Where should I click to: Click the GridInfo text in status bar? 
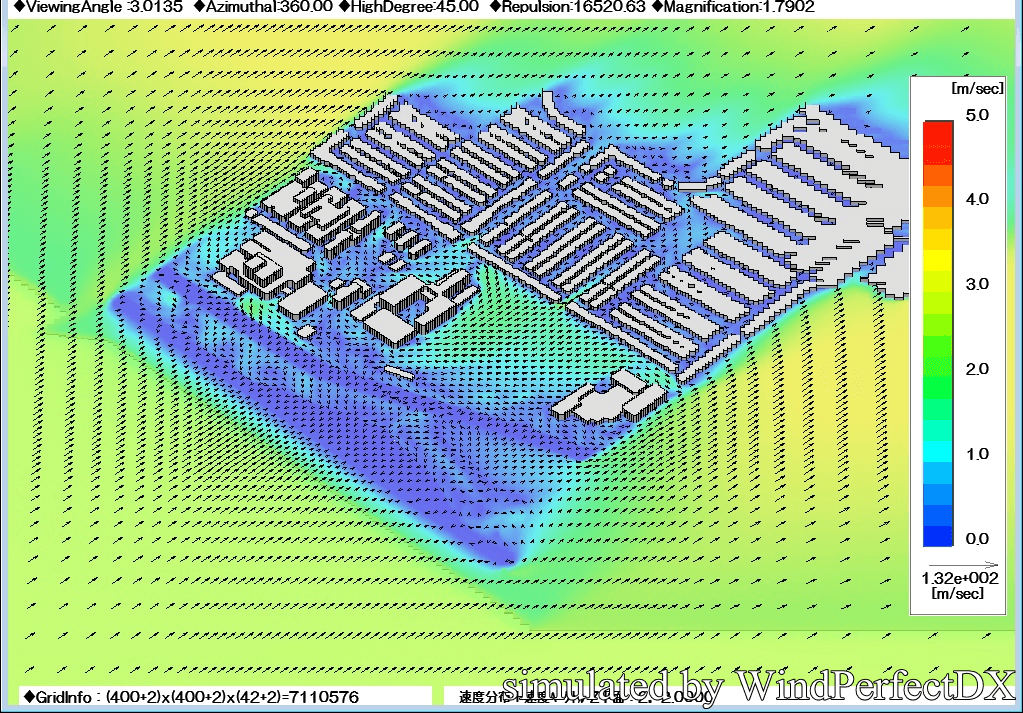(190, 696)
